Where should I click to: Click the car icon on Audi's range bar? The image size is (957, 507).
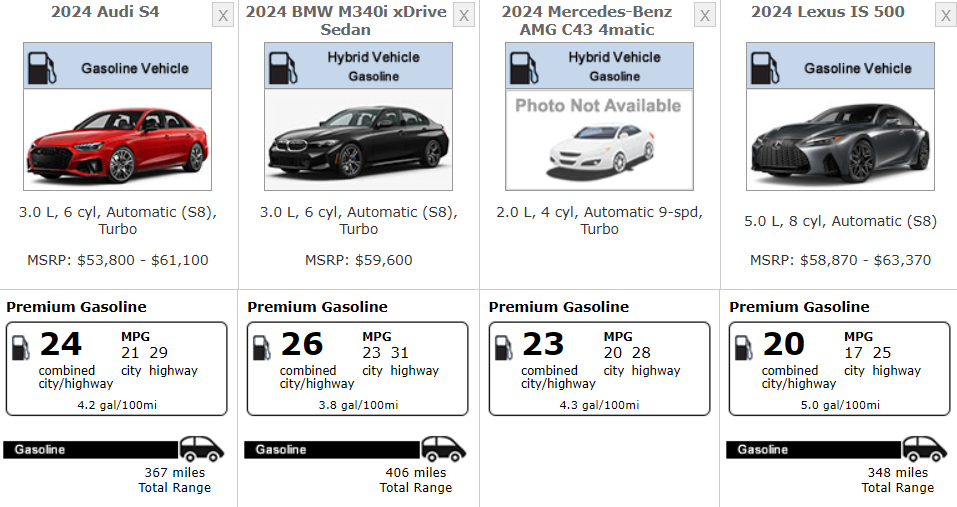(201, 449)
